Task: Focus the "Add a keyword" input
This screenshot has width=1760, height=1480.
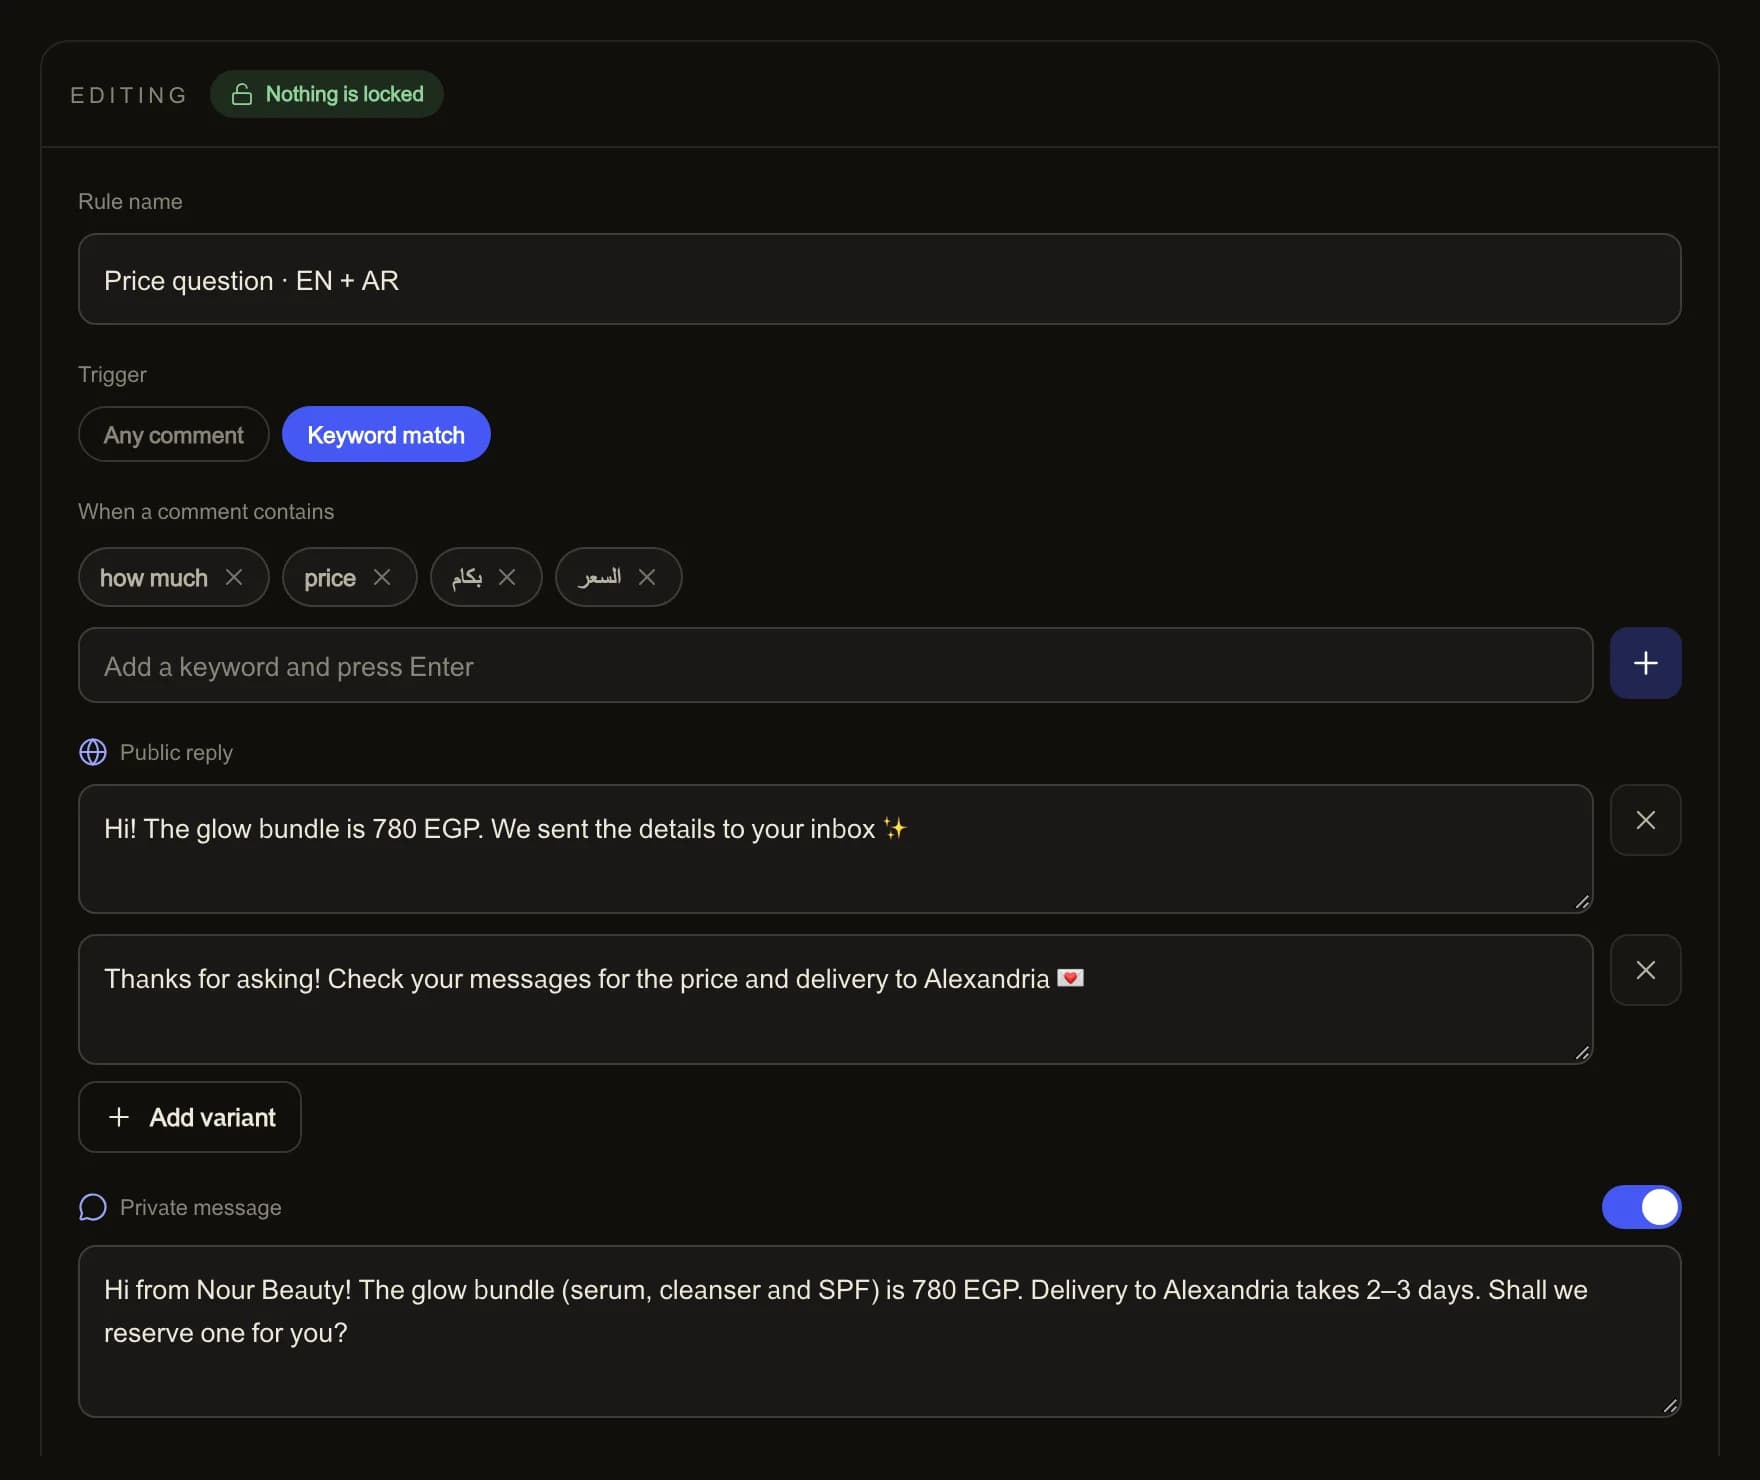Action: tap(836, 665)
